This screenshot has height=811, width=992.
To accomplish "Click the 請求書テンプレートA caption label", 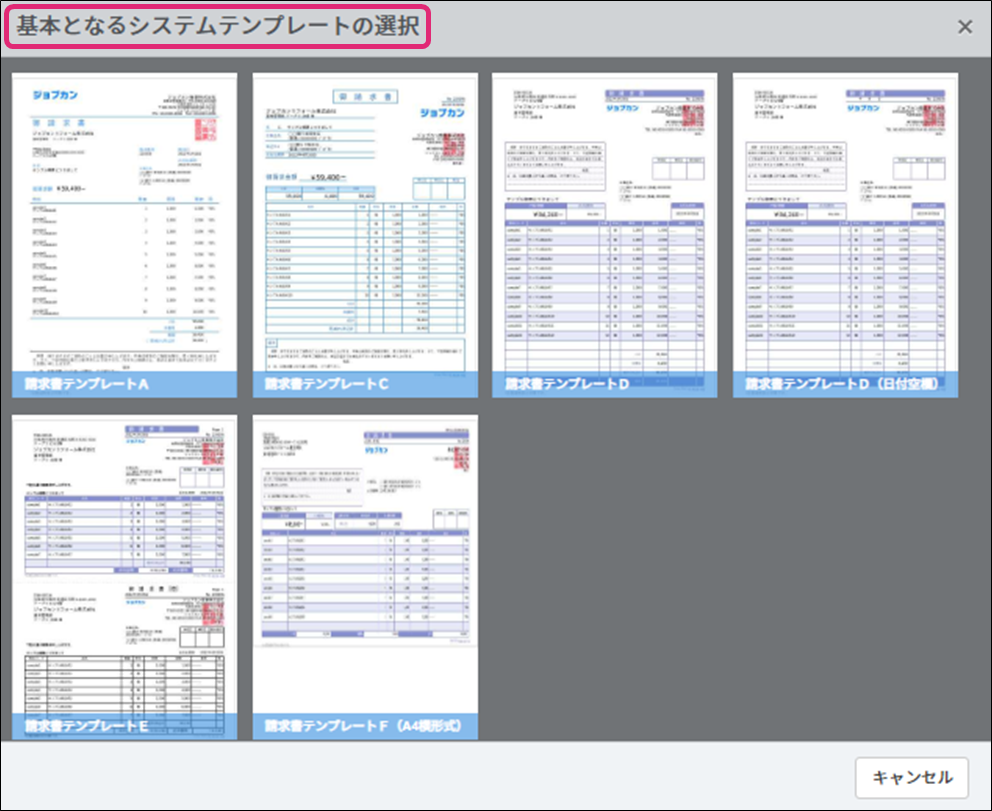I will coord(84,384).
